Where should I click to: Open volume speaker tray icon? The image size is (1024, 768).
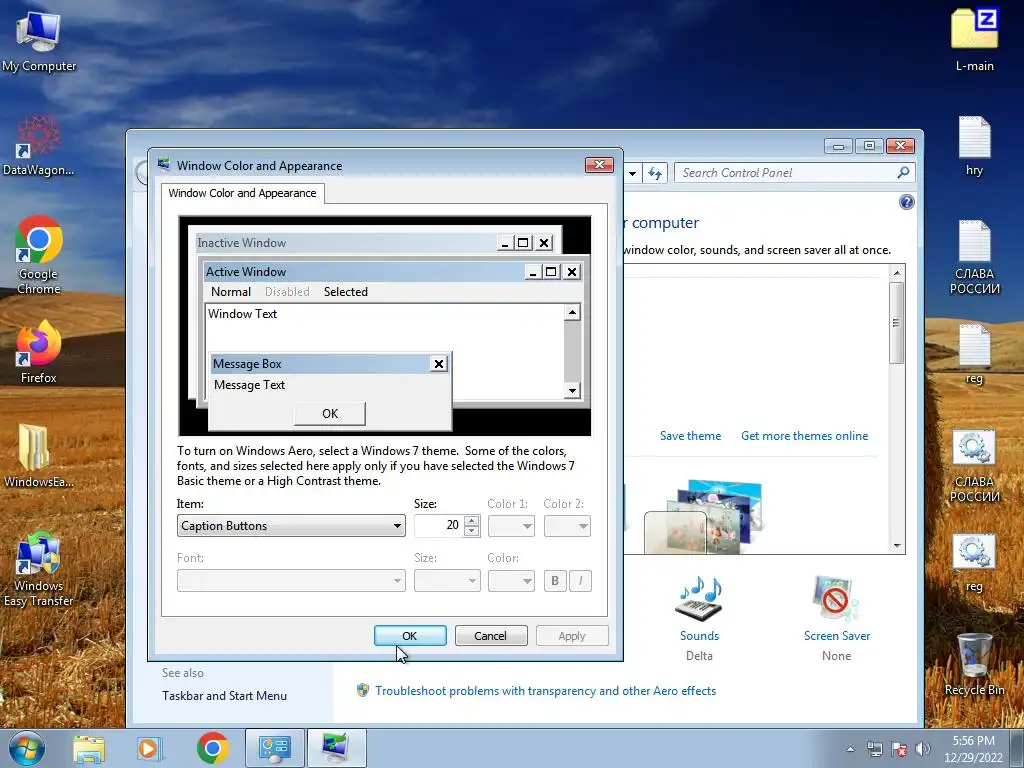pos(923,749)
